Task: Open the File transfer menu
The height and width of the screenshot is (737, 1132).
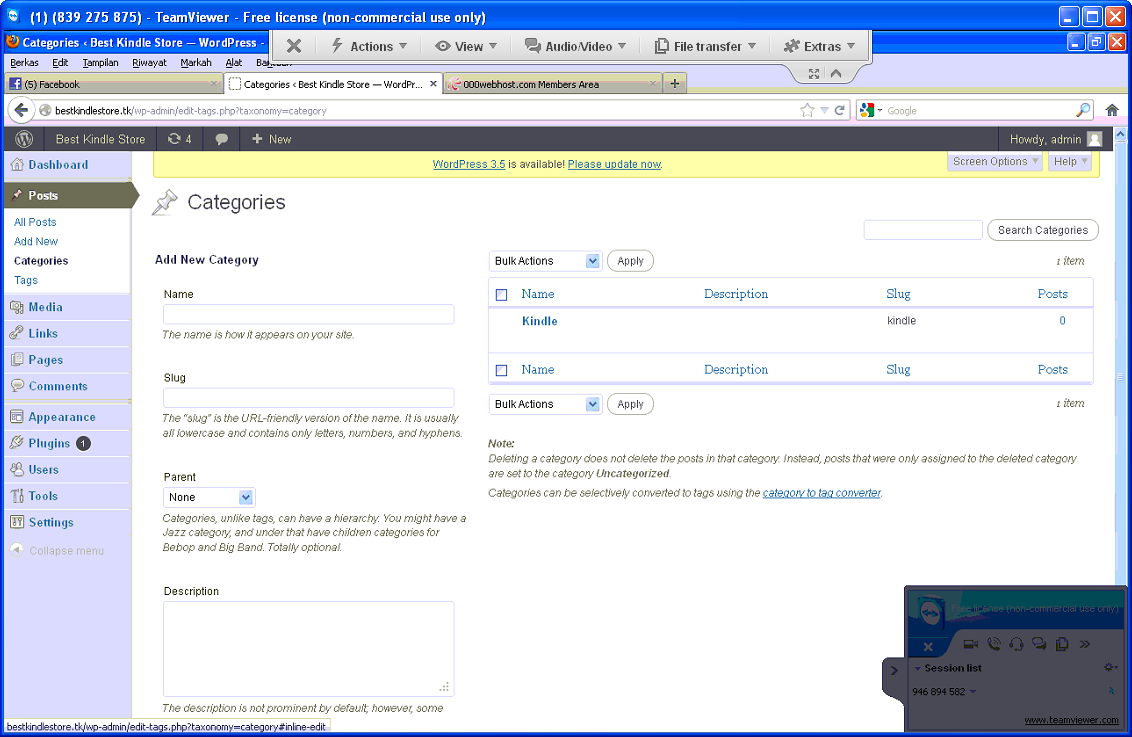Action: 705,46
